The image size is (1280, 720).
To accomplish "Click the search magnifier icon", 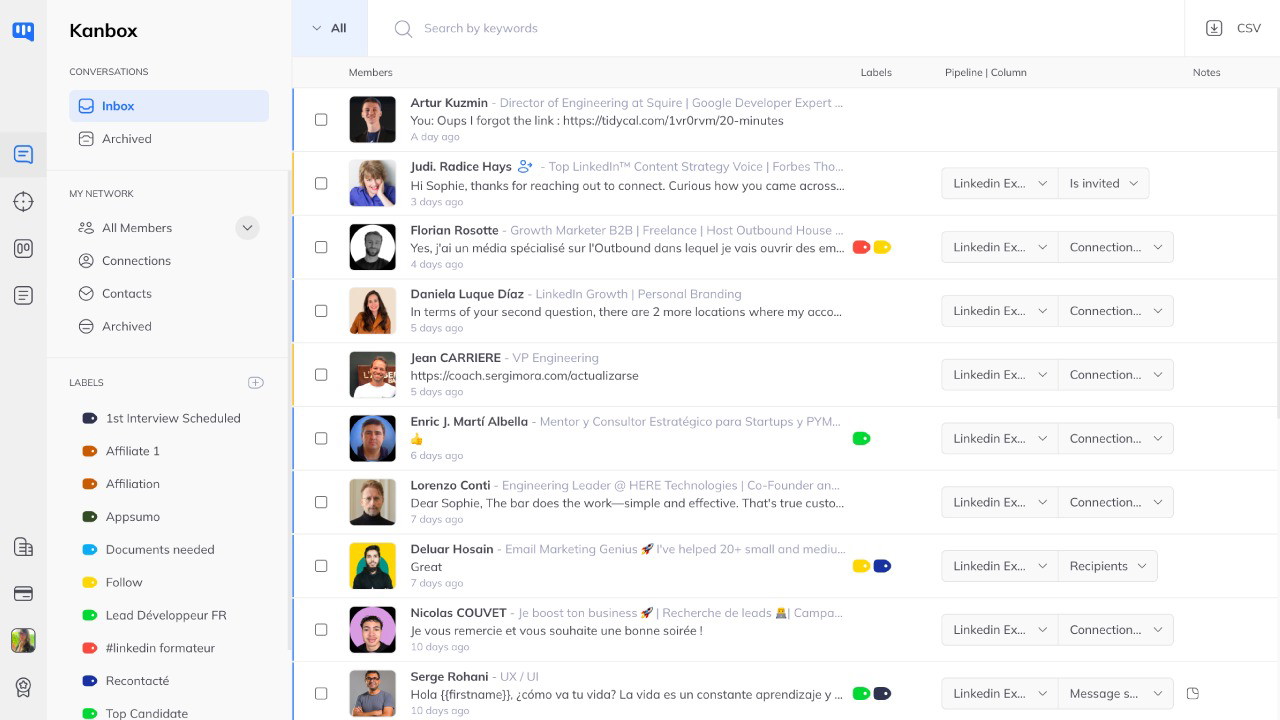I will click(x=403, y=29).
